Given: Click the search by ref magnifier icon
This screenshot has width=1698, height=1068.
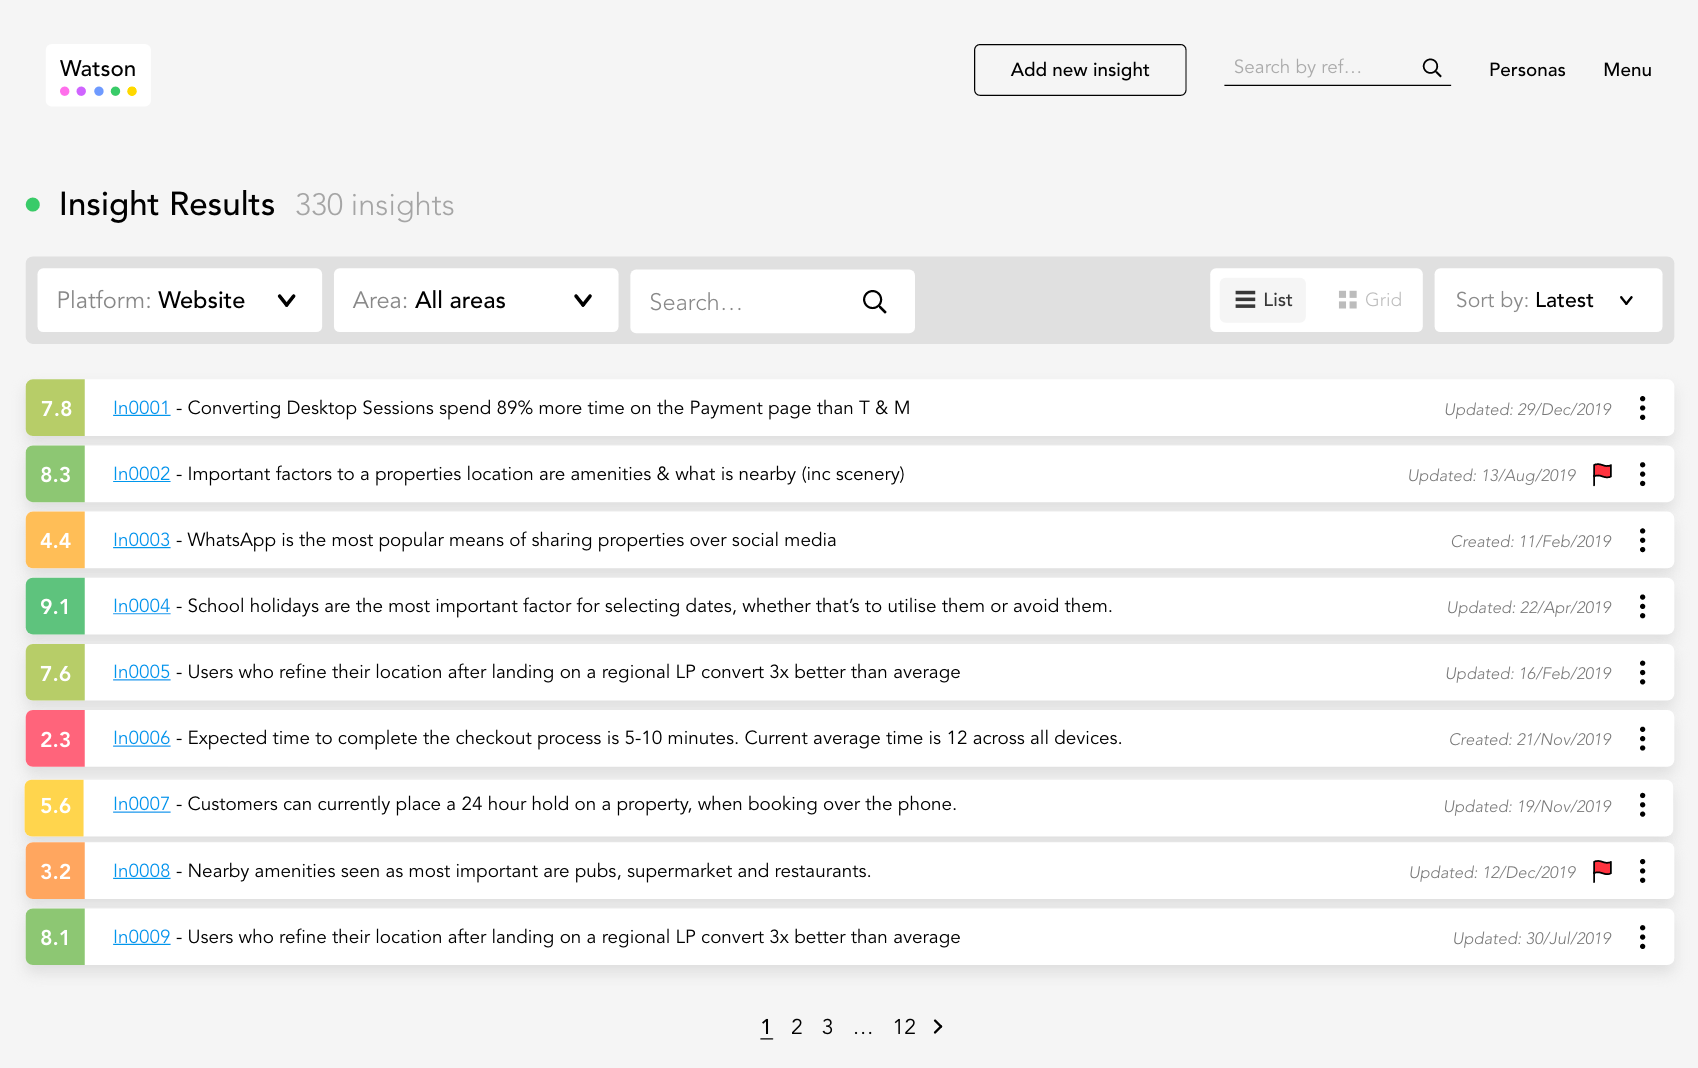Looking at the screenshot, I should (1432, 68).
